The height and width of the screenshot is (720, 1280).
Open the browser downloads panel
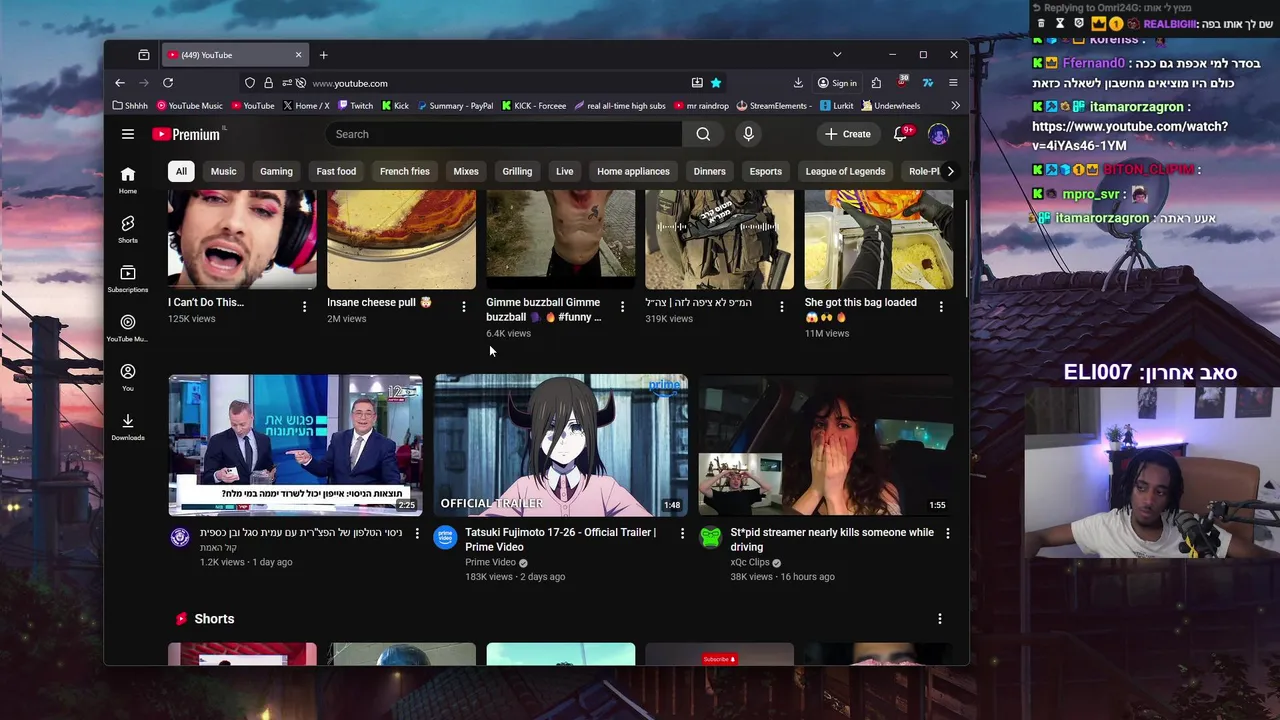pyautogui.click(x=798, y=83)
